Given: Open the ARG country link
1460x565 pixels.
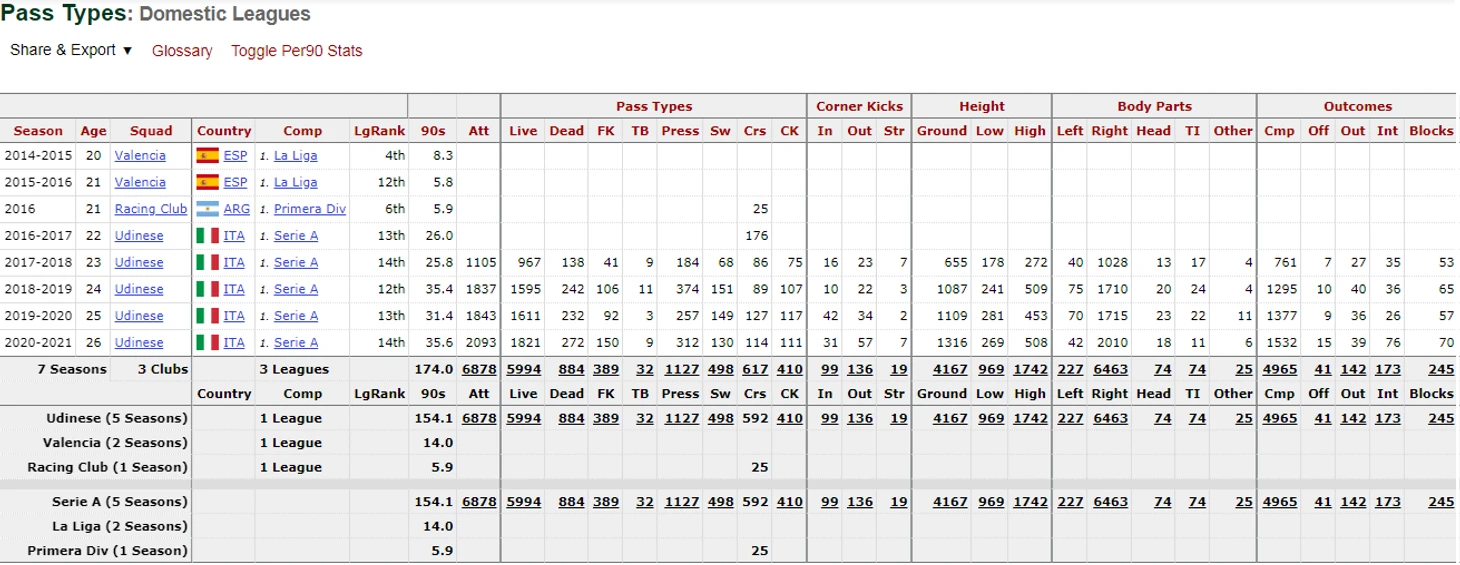Looking at the screenshot, I should coord(237,209).
